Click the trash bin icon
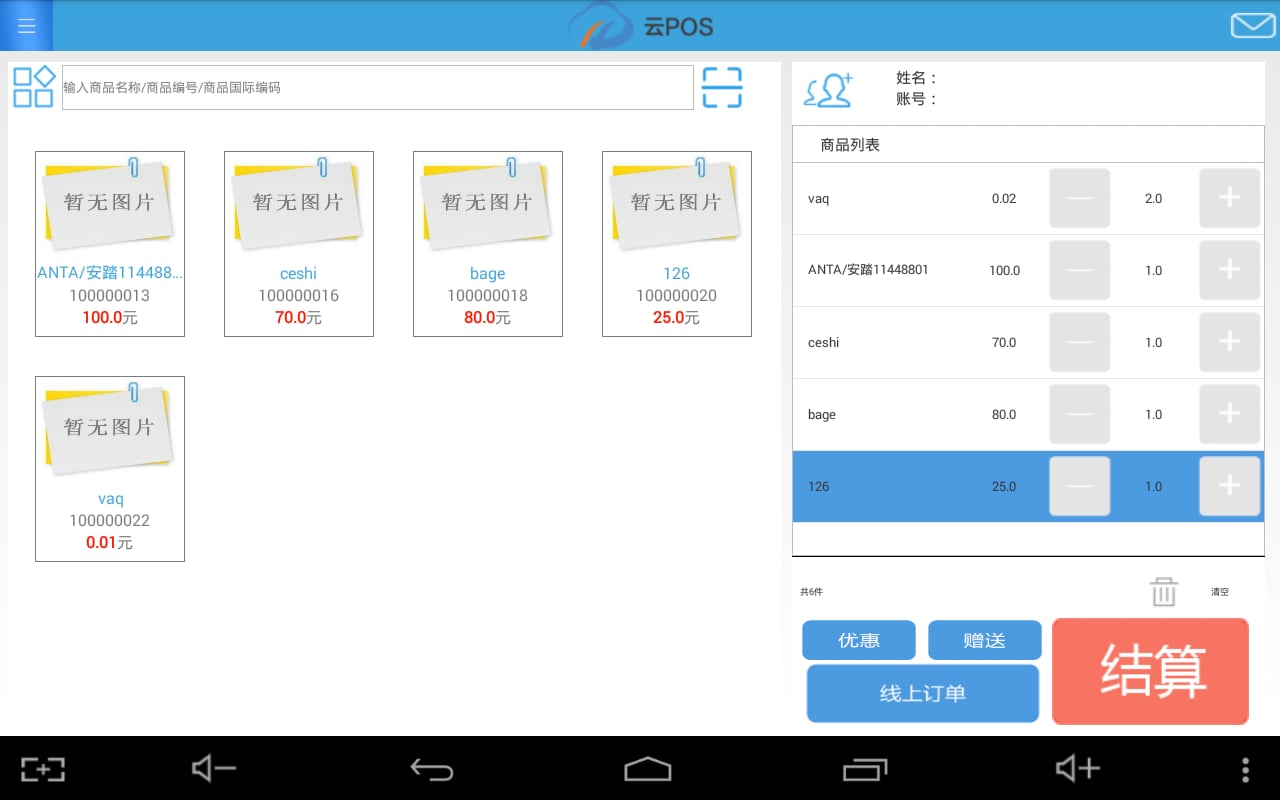 1164,591
